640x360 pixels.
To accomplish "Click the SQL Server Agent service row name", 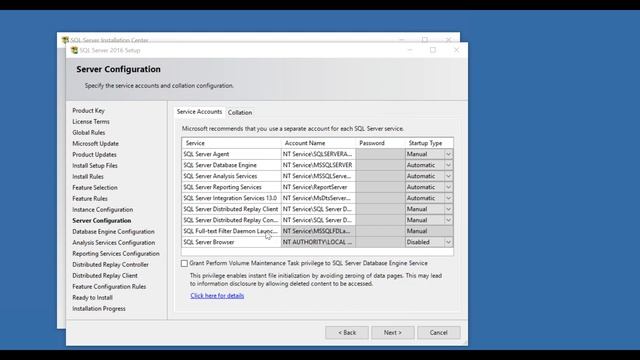I will click(207, 154).
